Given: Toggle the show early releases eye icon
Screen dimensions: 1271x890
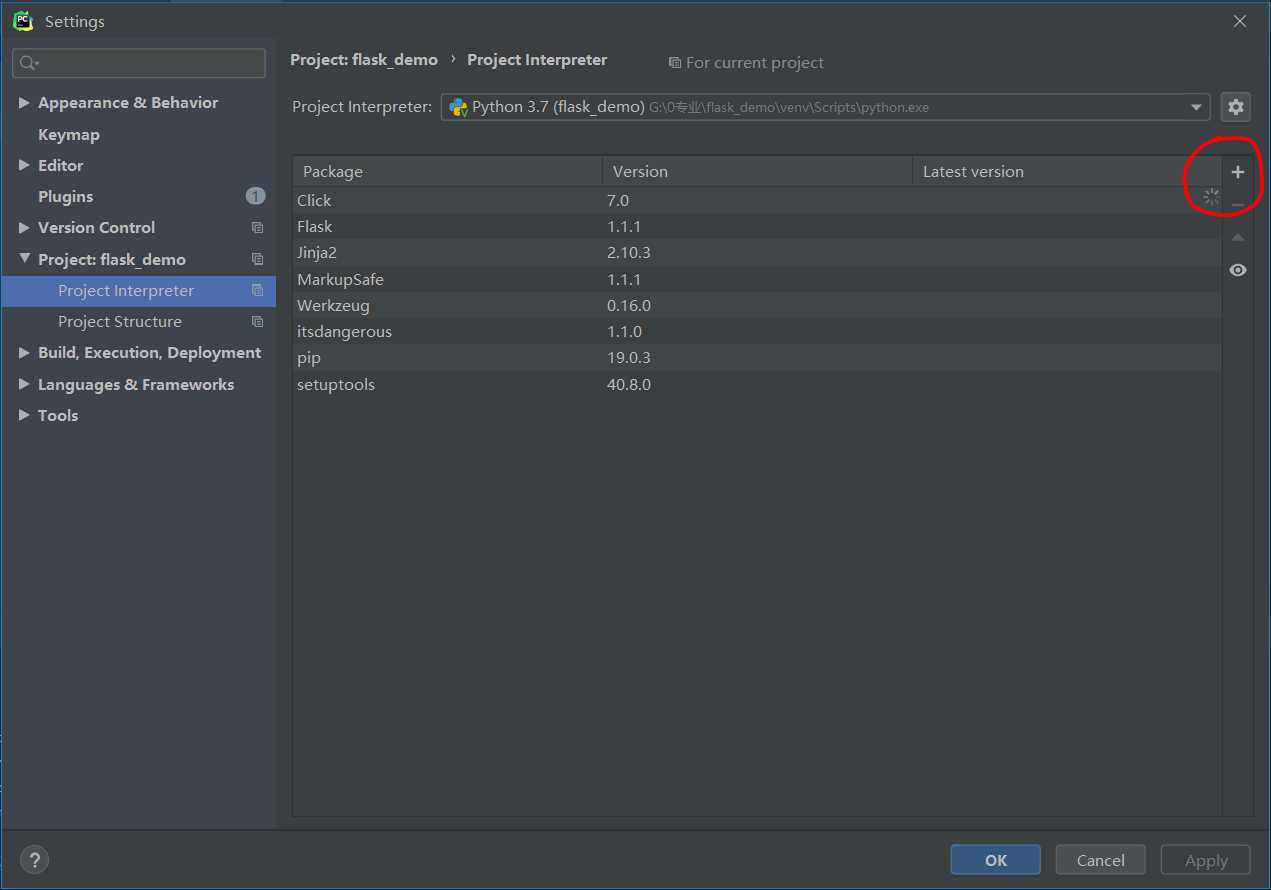Looking at the screenshot, I should click(x=1238, y=270).
